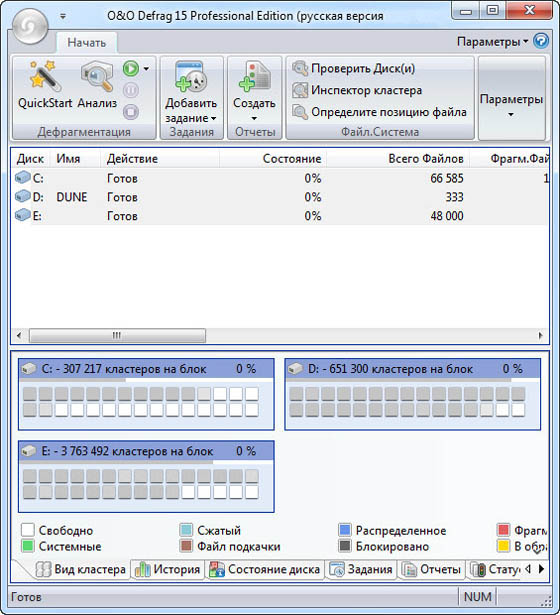This screenshot has height=615, width=560.
Task: Switch to the Начать ribbon tab
Action: pyautogui.click(x=87, y=42)
